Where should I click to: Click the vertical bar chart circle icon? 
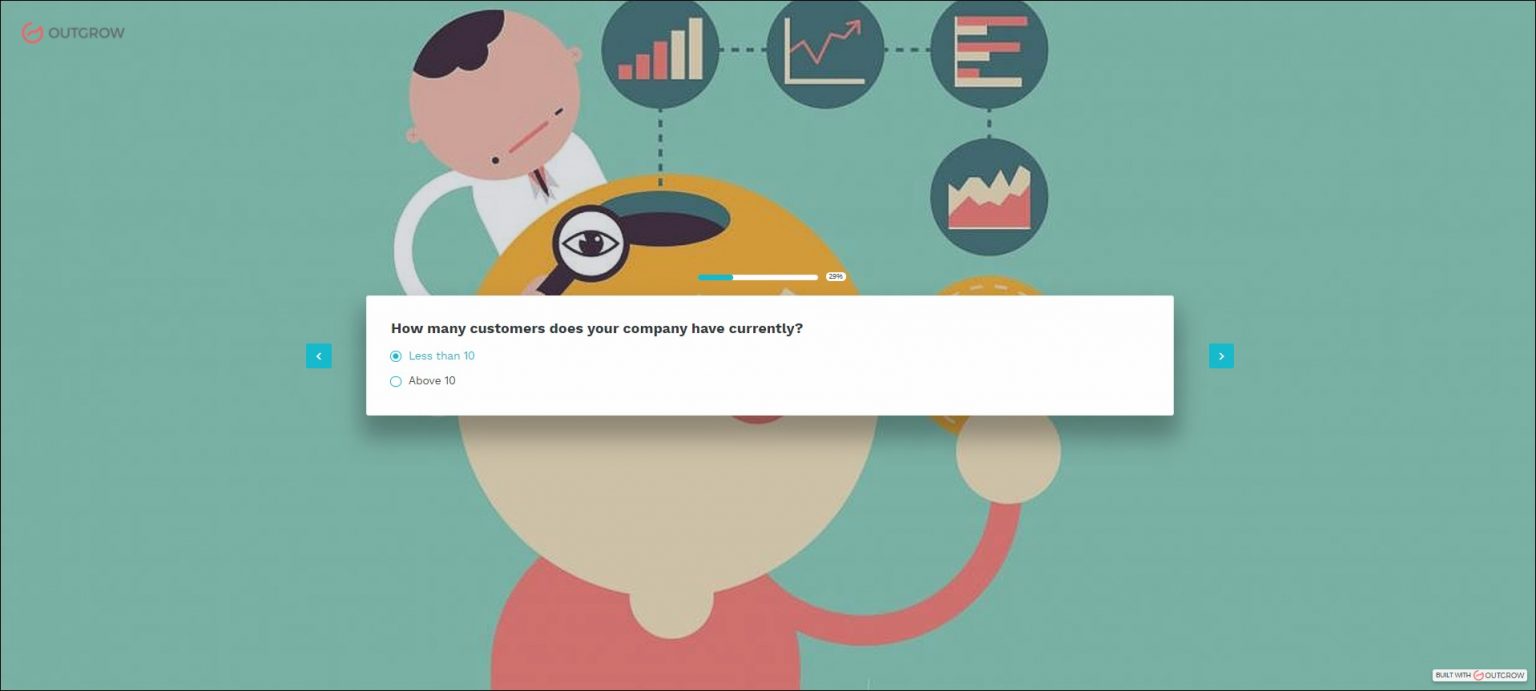pyautogui.click(x=660, y=50)
